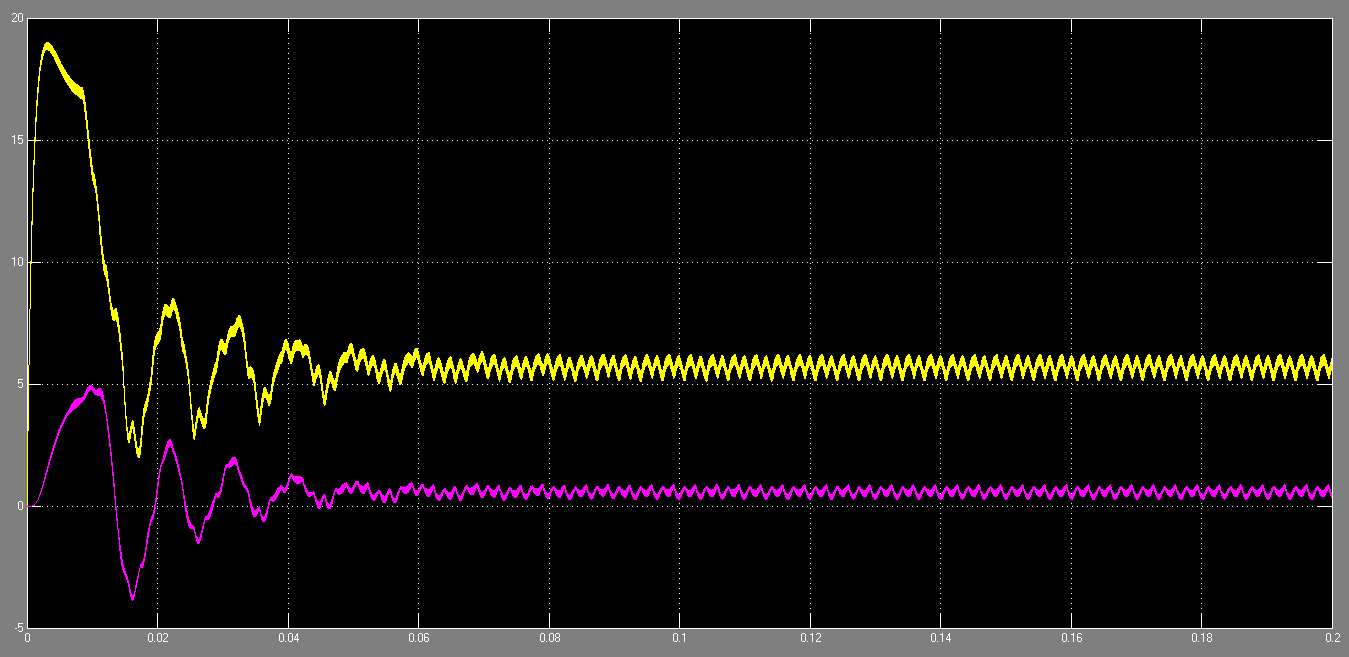Pick the 0.14 x-axis tick label
This screenshot has width=1349, height=657.
click(x=940, y=637)
